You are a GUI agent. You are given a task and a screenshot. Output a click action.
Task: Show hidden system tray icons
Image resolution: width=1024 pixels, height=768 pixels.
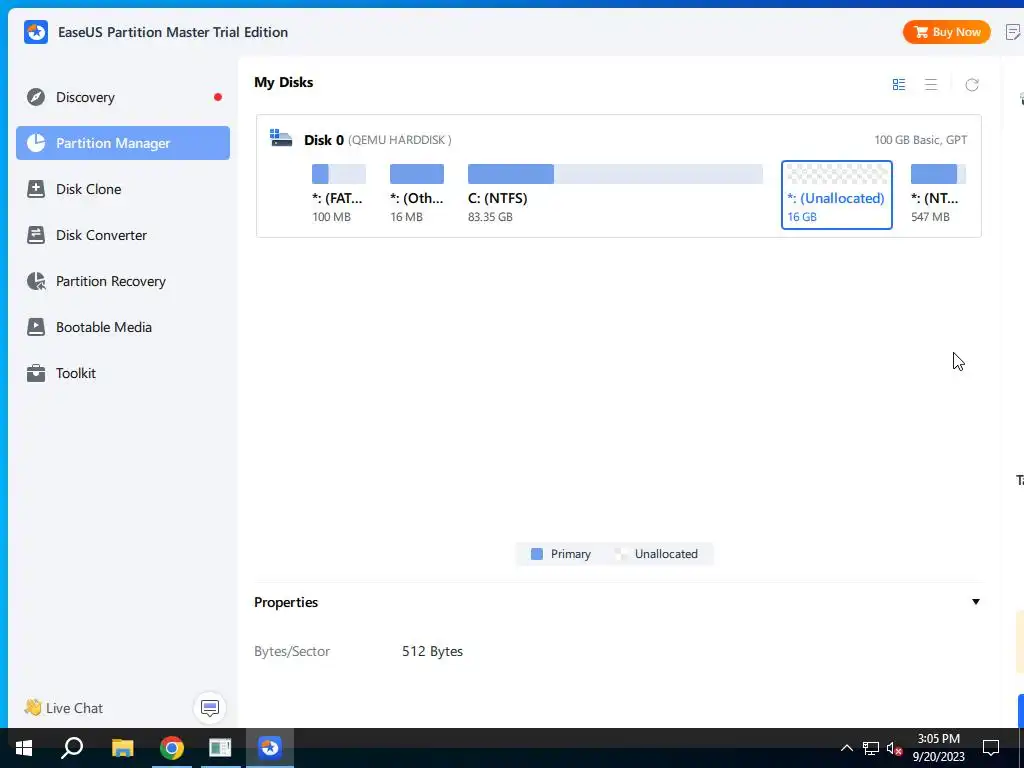(x=846, y=748)
